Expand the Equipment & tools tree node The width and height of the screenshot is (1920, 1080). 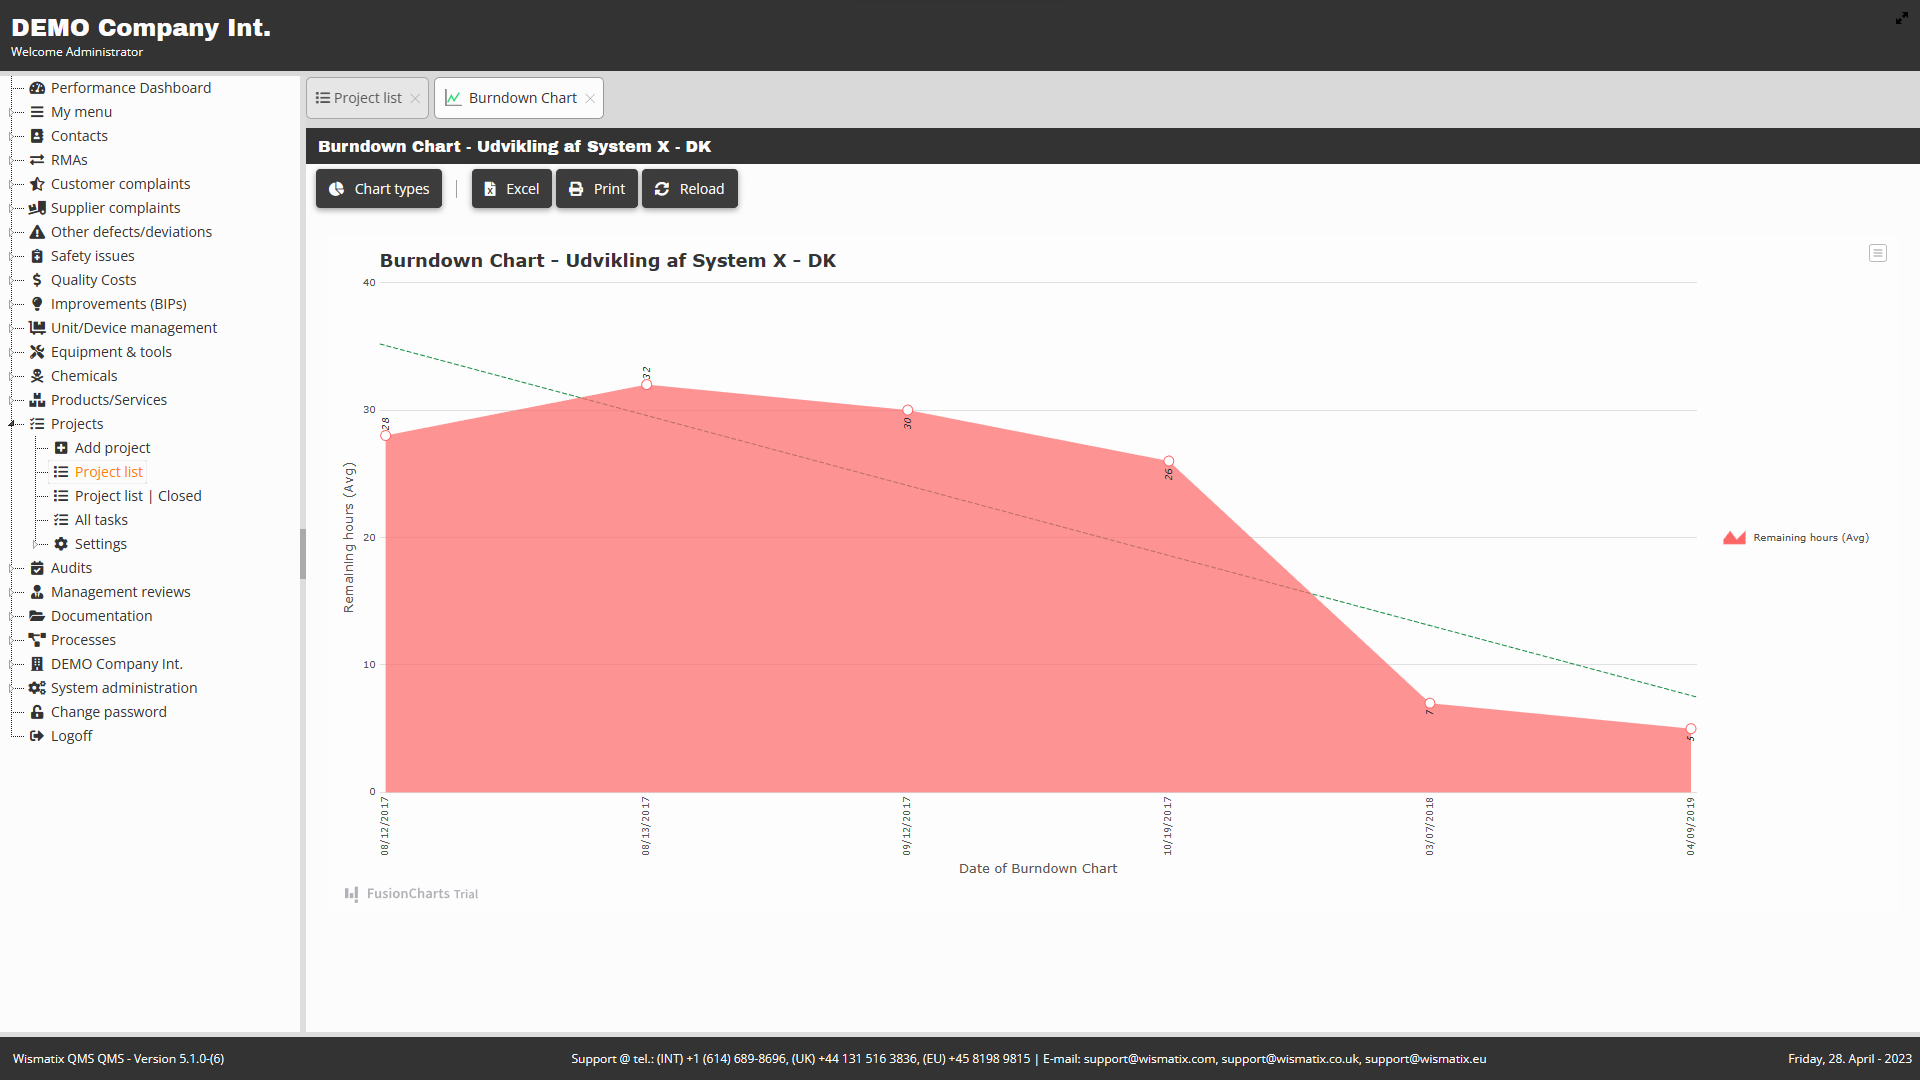pyautogui.click(x=12, y=352)
